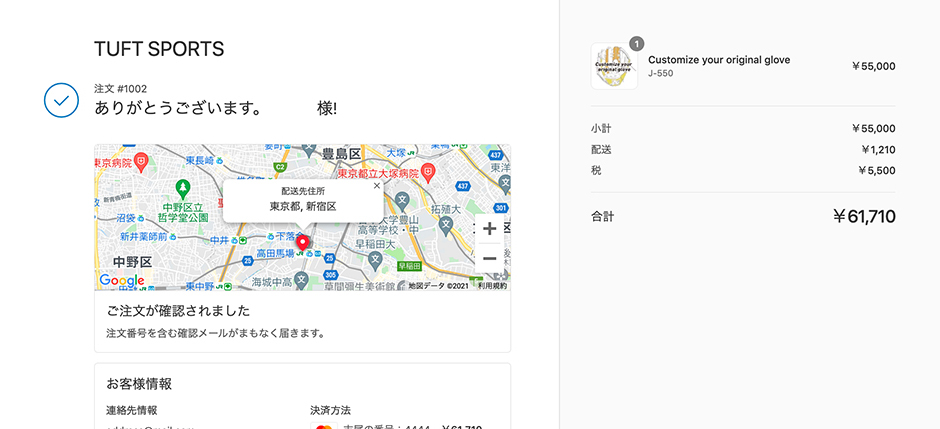
Task: Click the TUFT SPORTS store title
Action: (x=159, y=49)
